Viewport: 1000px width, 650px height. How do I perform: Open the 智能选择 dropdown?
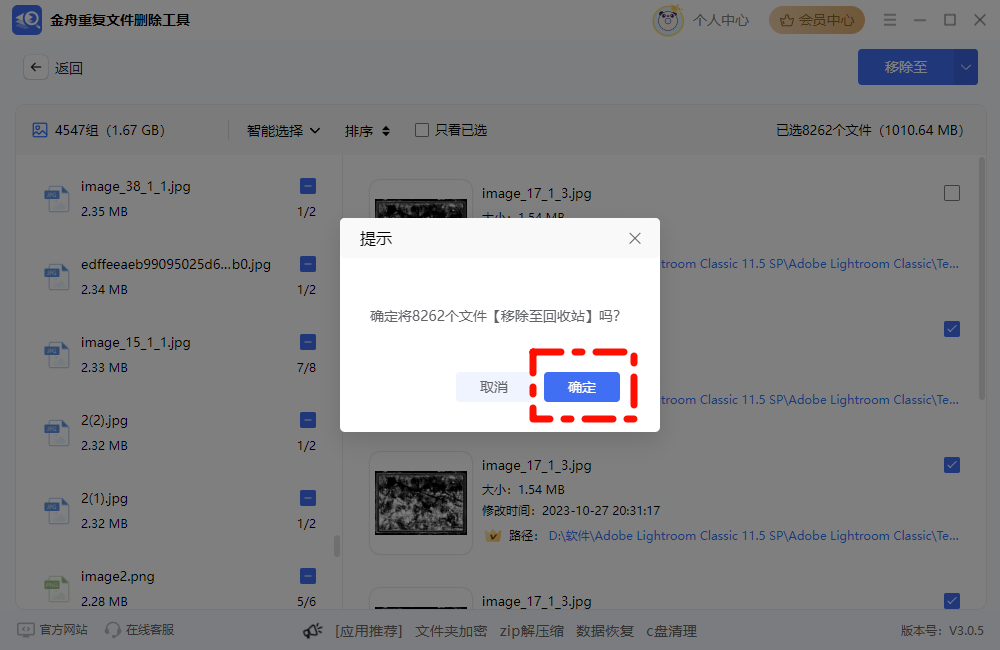point(283,131)
